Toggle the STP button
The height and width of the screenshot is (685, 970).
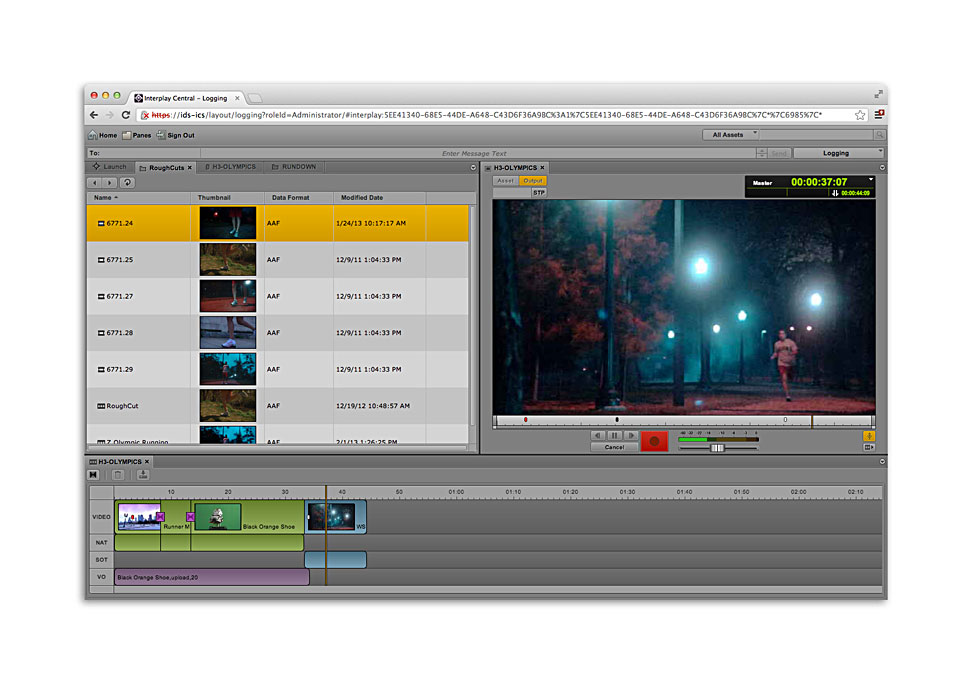point(538,192)
